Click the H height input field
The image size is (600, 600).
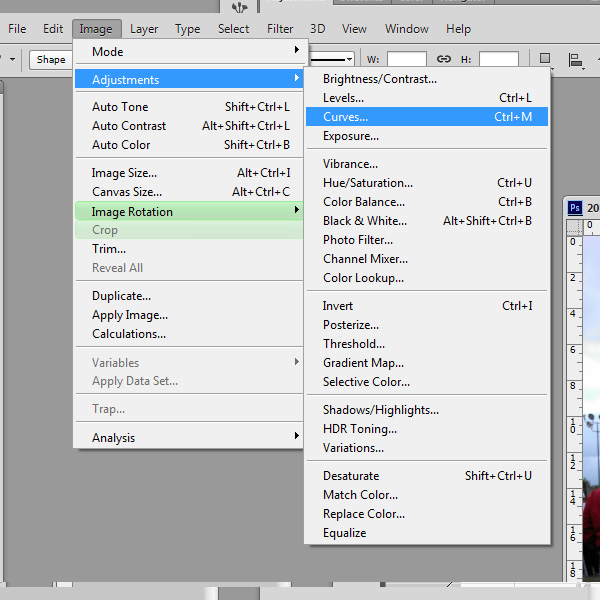click(499, 59)
